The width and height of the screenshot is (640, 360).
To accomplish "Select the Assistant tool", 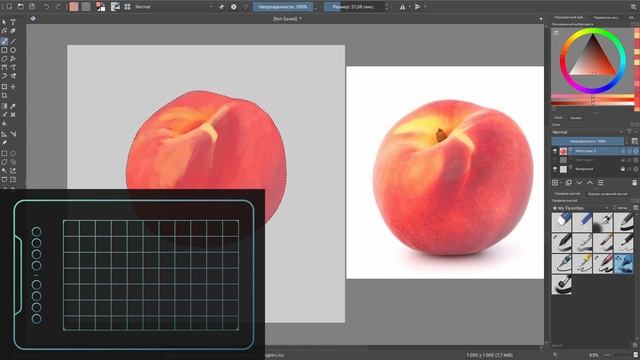I will tap(4, 134).
